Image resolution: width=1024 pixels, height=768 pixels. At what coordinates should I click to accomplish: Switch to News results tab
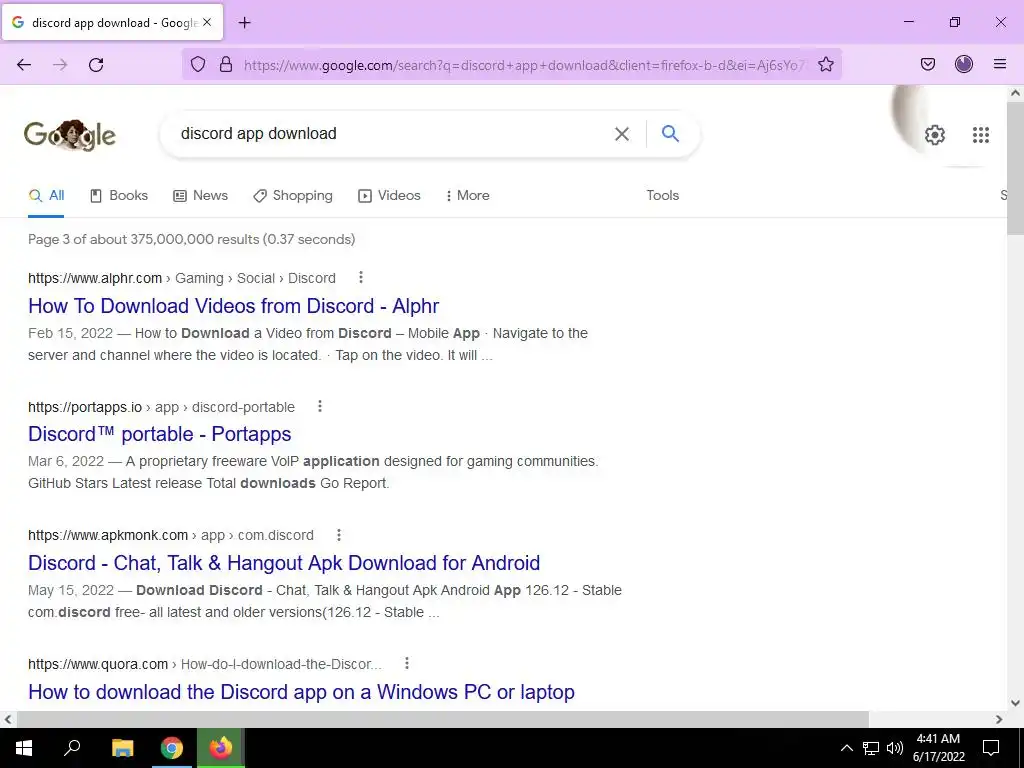(200, 195)
